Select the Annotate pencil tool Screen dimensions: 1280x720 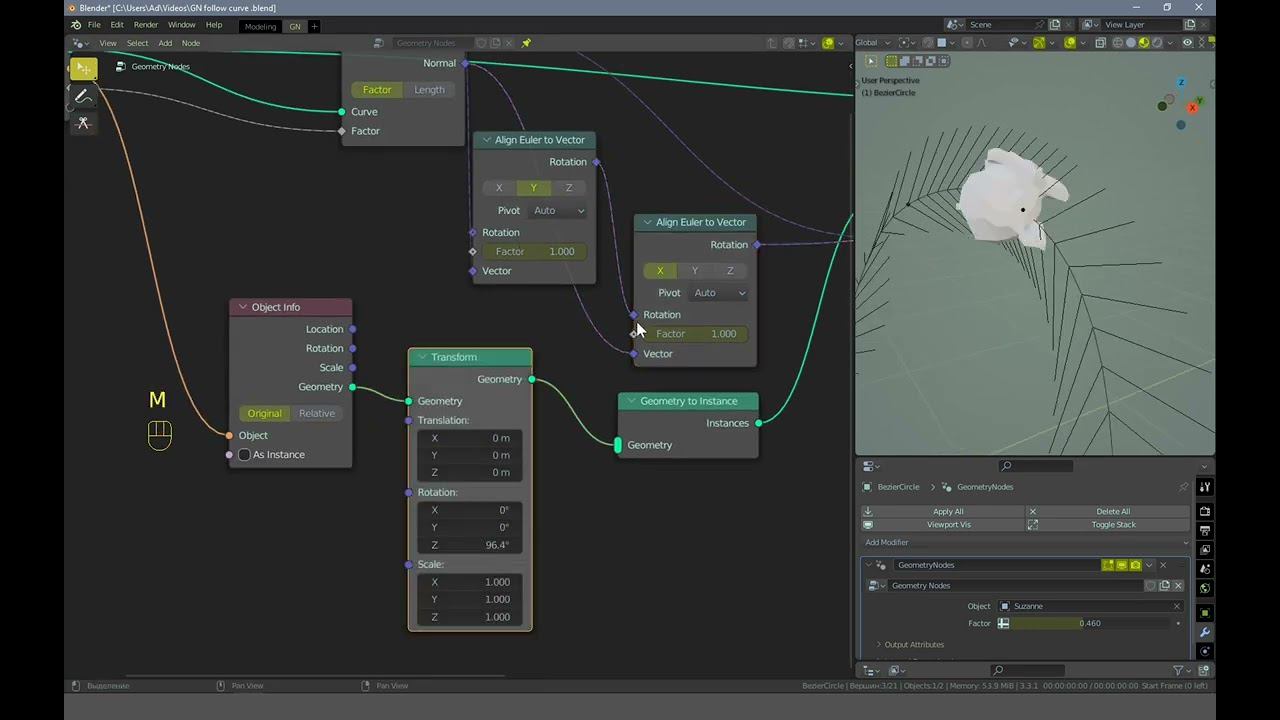[83, 96]
